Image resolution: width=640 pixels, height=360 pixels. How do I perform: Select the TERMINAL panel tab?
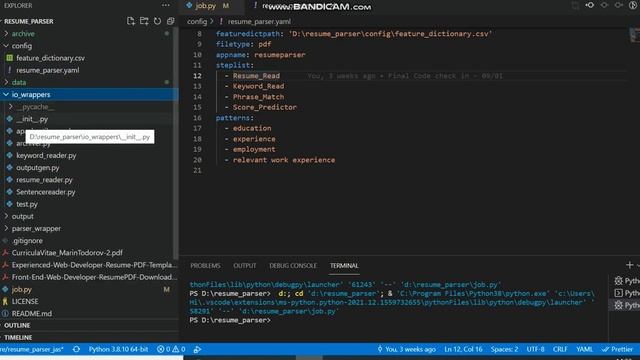(x=344, y=266)
